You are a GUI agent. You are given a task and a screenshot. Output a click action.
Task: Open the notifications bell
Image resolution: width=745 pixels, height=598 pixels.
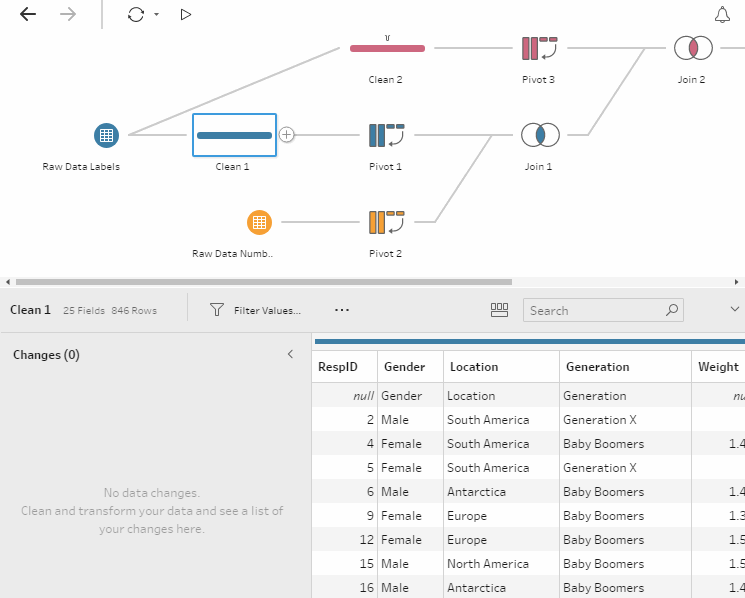722,15
